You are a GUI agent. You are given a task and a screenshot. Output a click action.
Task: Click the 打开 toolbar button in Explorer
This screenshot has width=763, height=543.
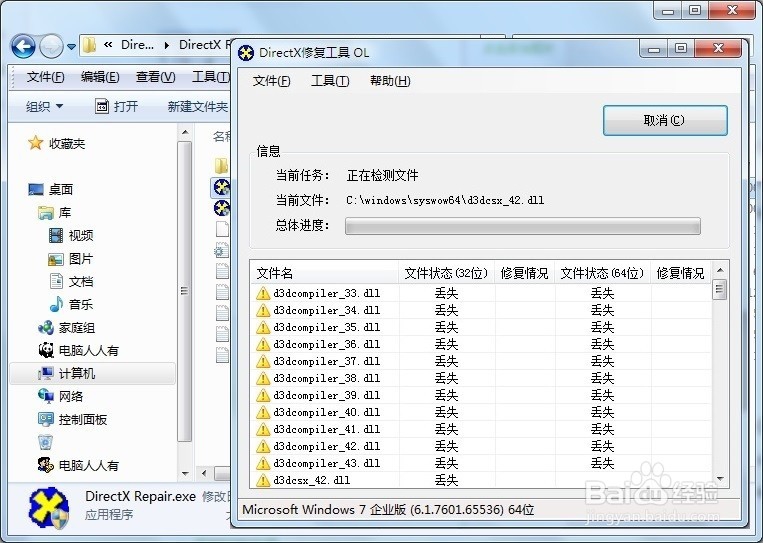coord(116,106)
